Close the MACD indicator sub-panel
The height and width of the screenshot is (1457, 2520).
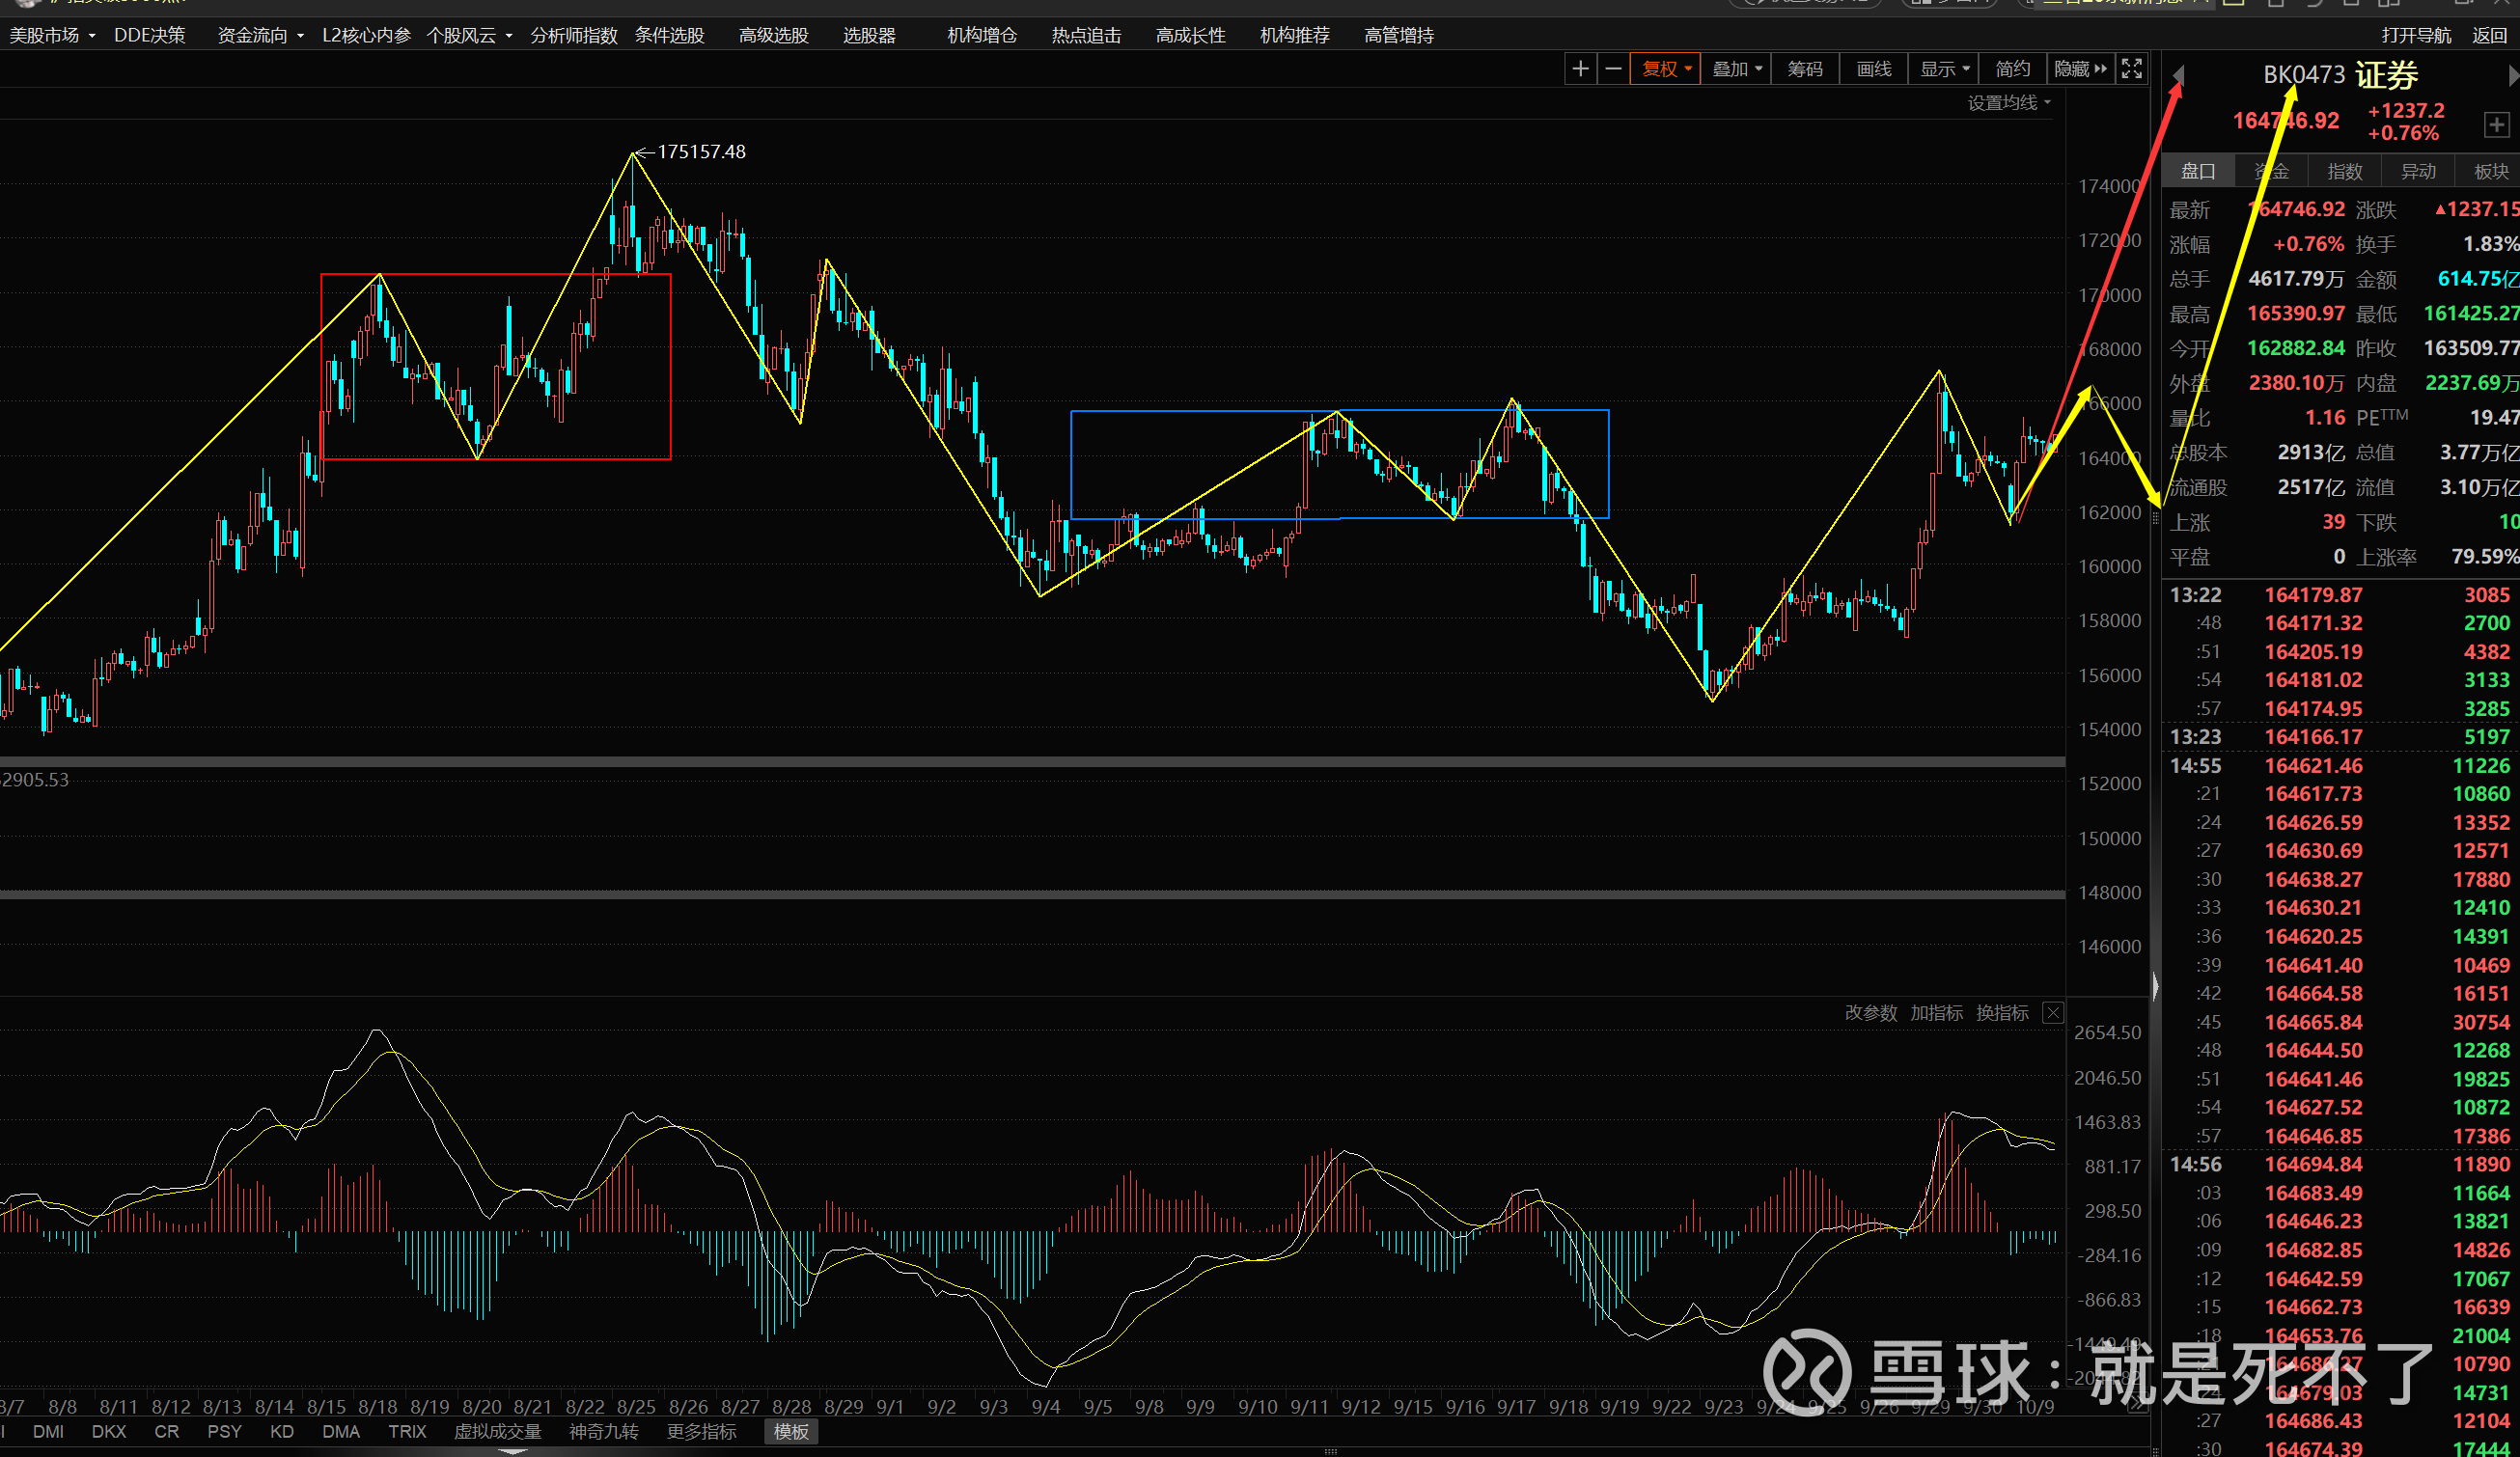[x=2052, y=1013]
